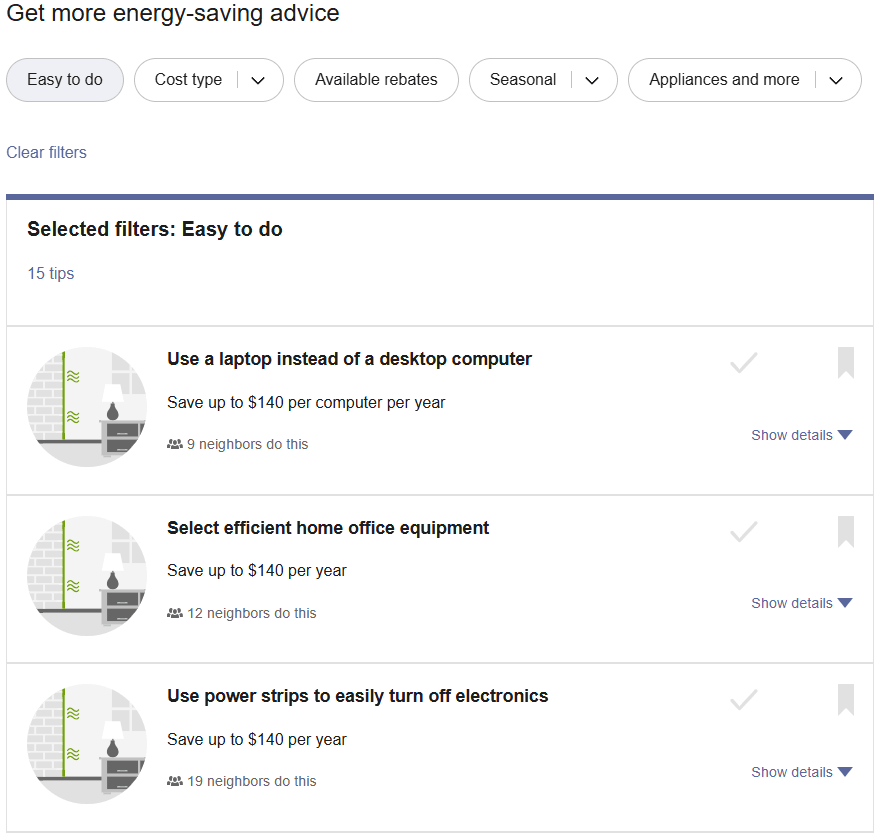Bookmark the efficient home office equipment tip
The height and width of the screenshot is (833, 878).
coord(845,531)
